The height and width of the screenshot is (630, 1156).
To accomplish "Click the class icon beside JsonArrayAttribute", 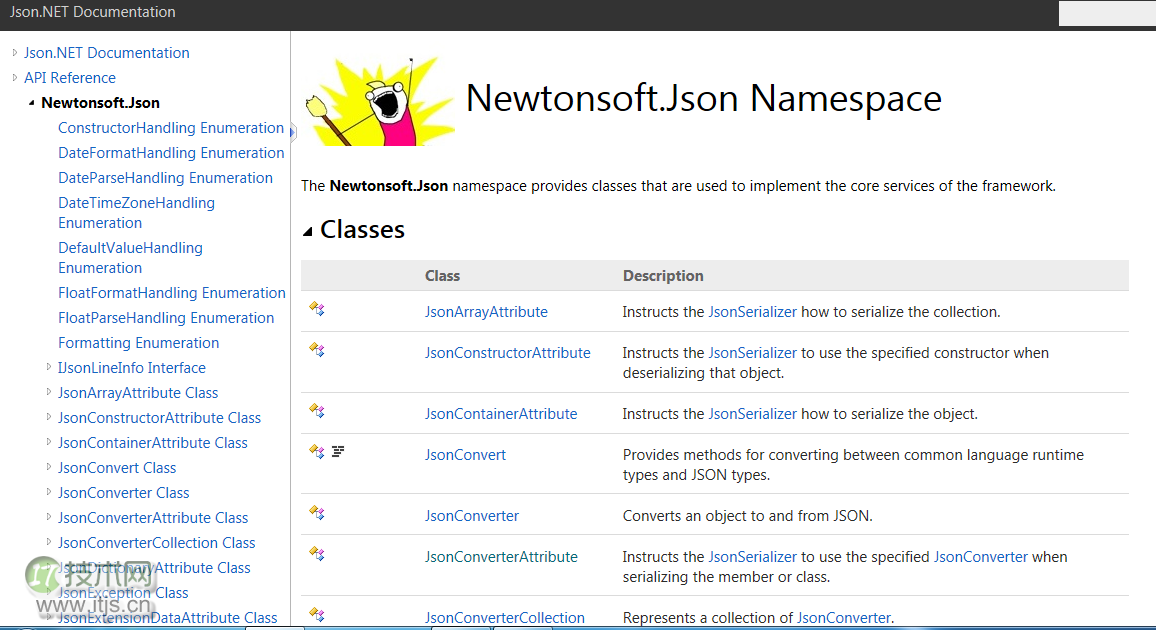I will tap(317, 309).
